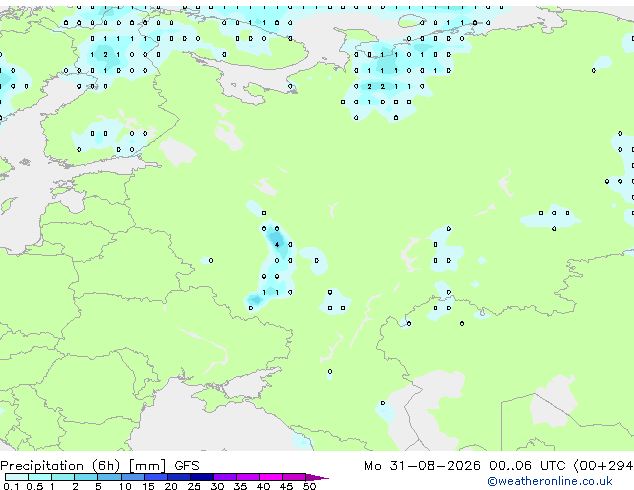
Task: Select the 5–10 mm legend color swatch
Action: coord(109,477)
